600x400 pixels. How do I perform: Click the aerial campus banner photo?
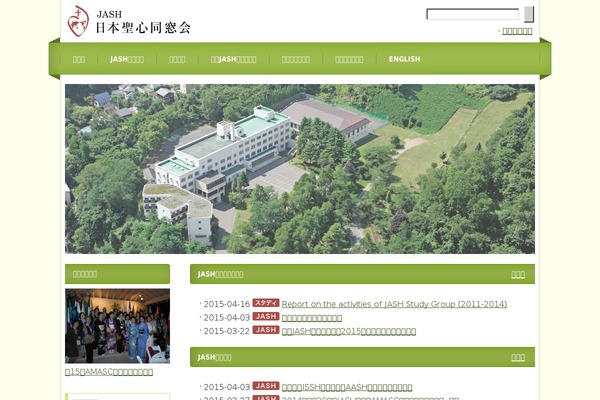[300, 169]
